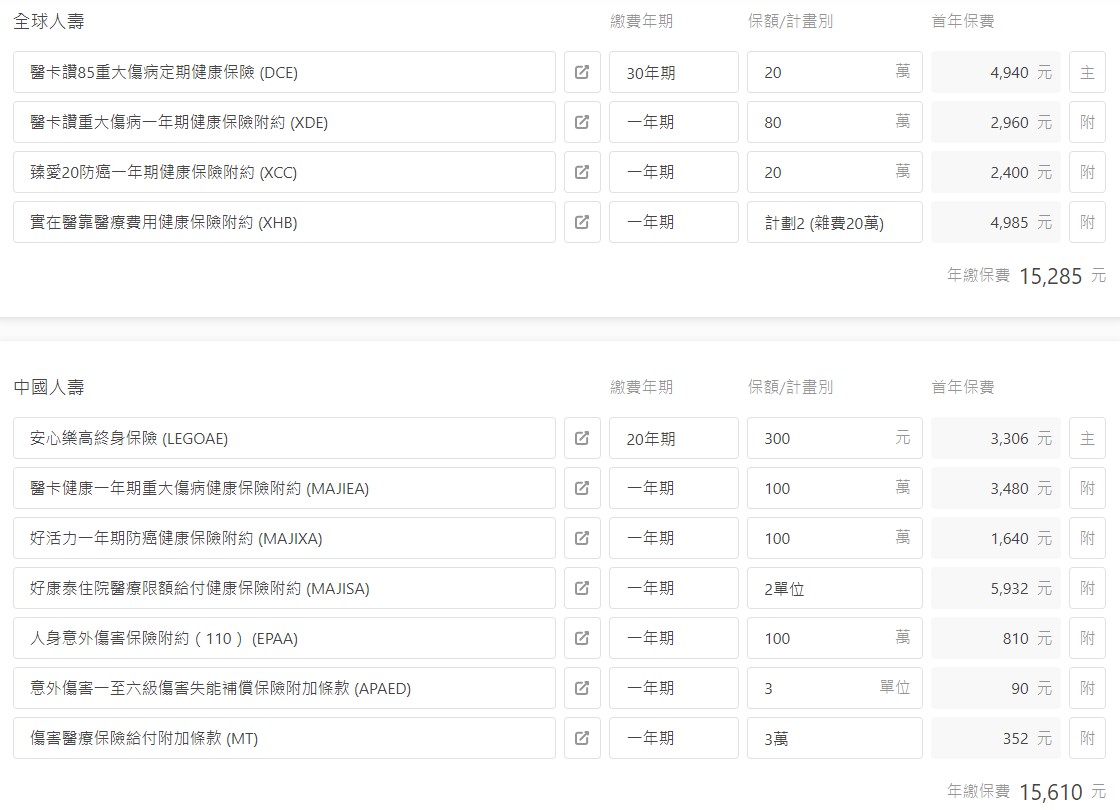The width and height of the screenshot is (1120, 810).
Task: Open the 一年期 payment term for MAJIEA
Action: point(674,488)
